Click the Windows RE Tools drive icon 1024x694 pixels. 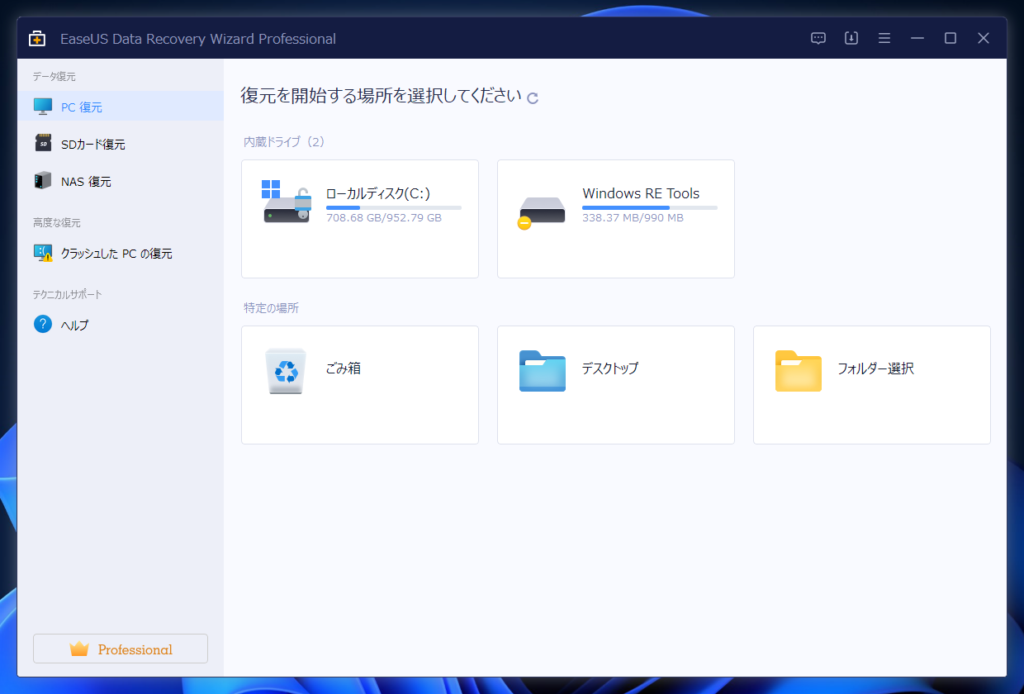coord(542,210)
